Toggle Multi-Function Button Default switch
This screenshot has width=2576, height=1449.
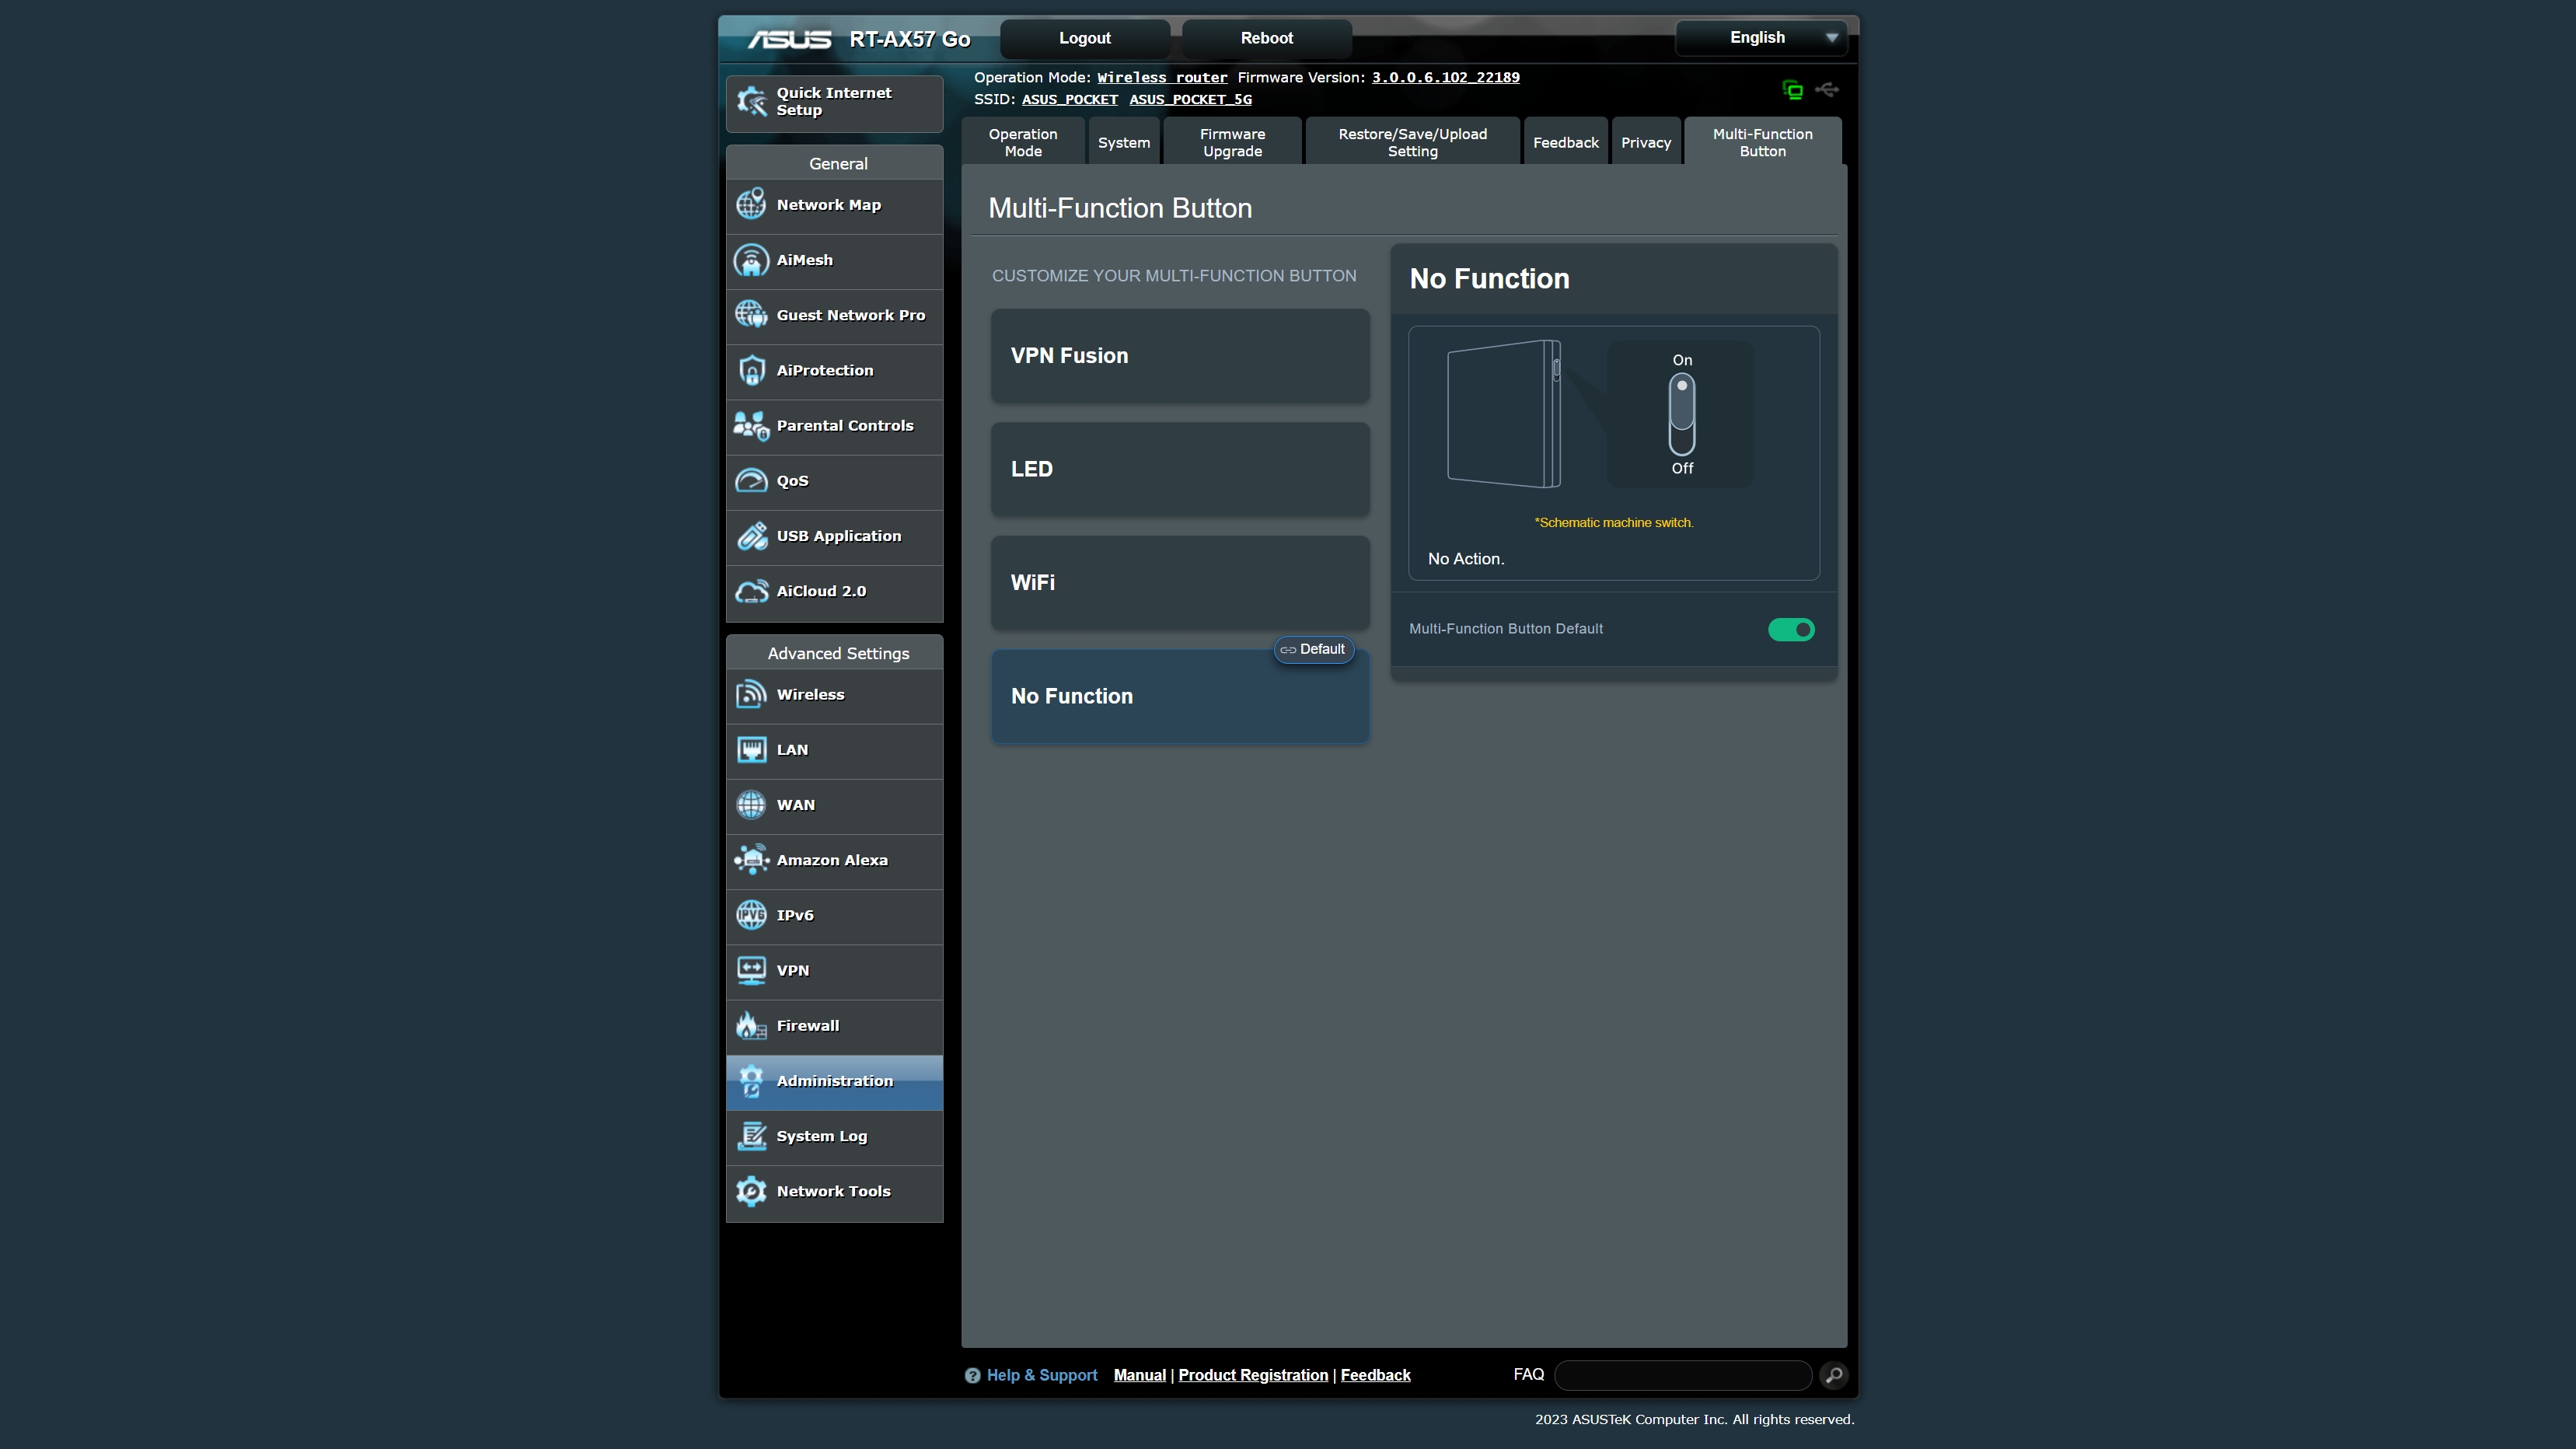pyautogui.click(x=1792, y=628)
